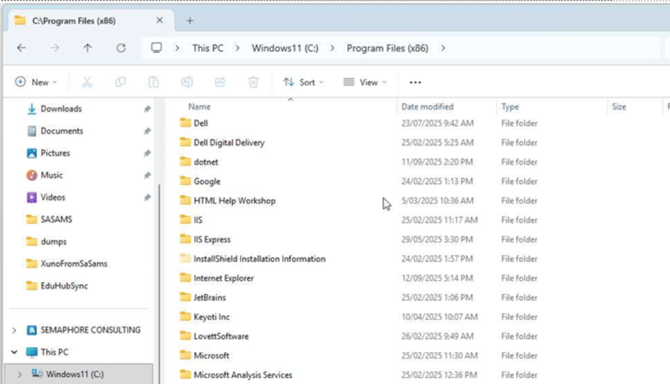This screenshot has height=384, width=670.
Task: Click the Cut scissors icon
Action: tap(87, 82)
